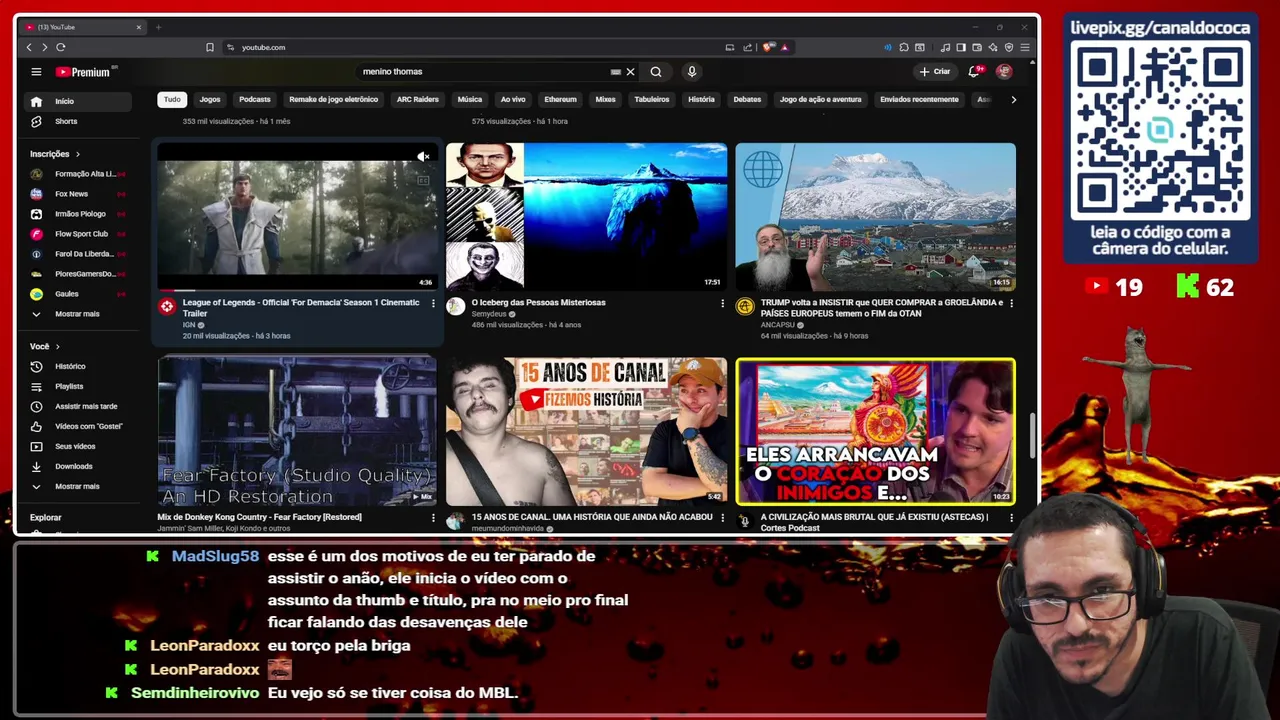Open Vídeos com "Gostei"
1280x720 pixels.
78,426
